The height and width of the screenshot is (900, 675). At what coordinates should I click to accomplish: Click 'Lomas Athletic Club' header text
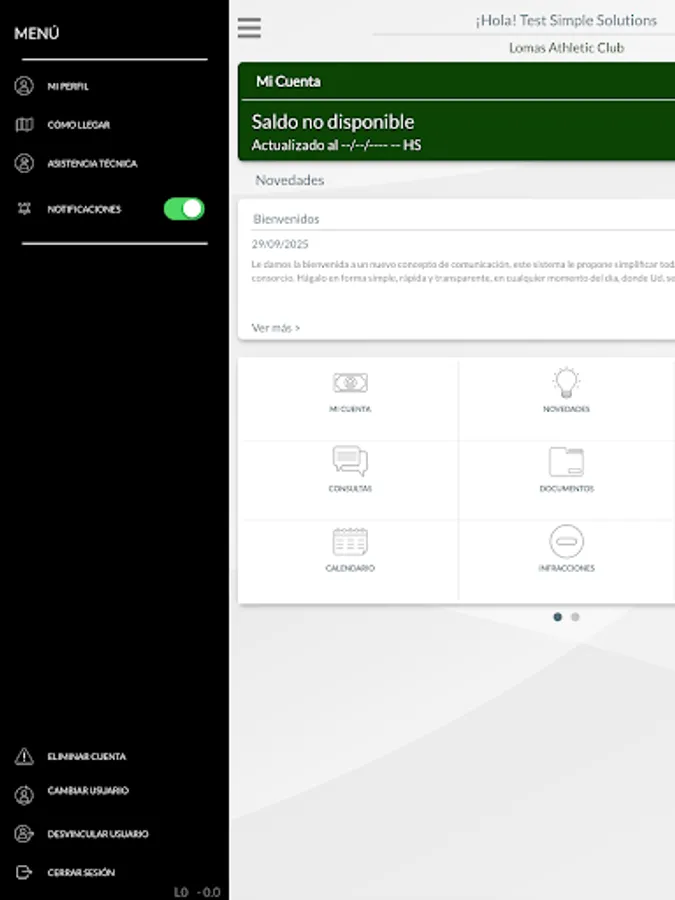(x=567, y=48)
